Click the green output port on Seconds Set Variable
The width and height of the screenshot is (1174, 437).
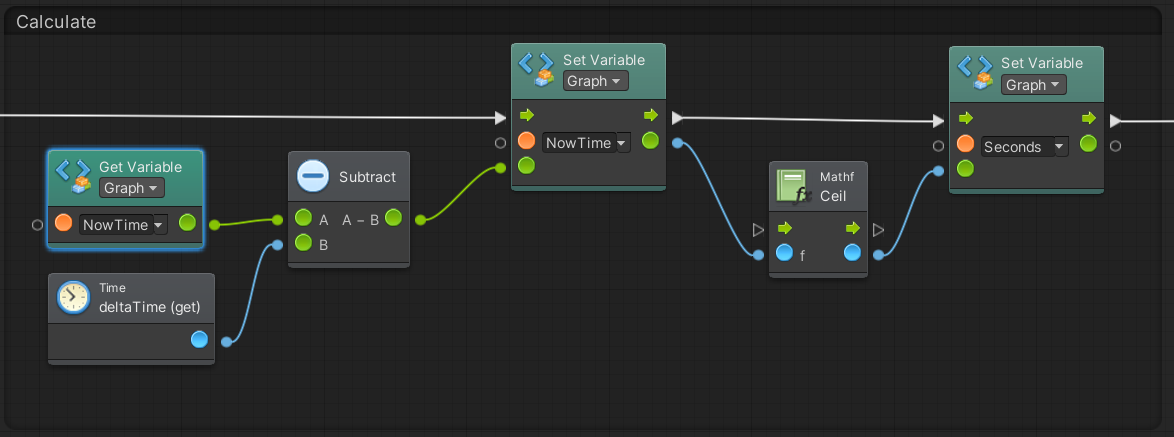(1089, 144)
